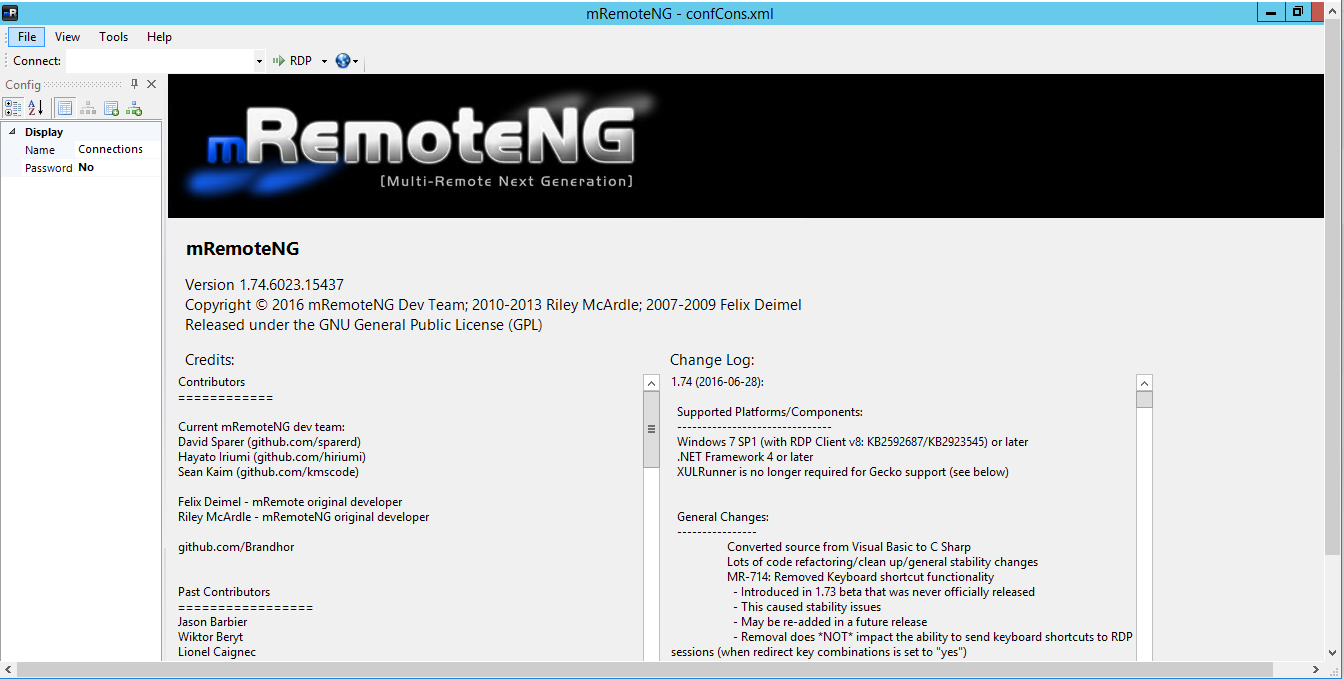This screenshot has width=1344, height=679.
Task: Open the RDP protocol dropdown arrow
Action: point(324,61)
